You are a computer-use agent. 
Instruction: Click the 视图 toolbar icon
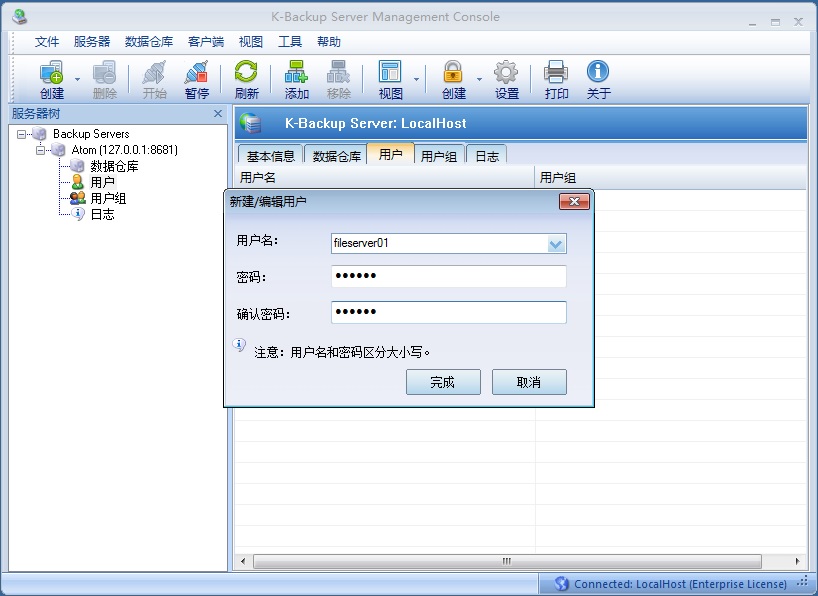pos(390,79)
